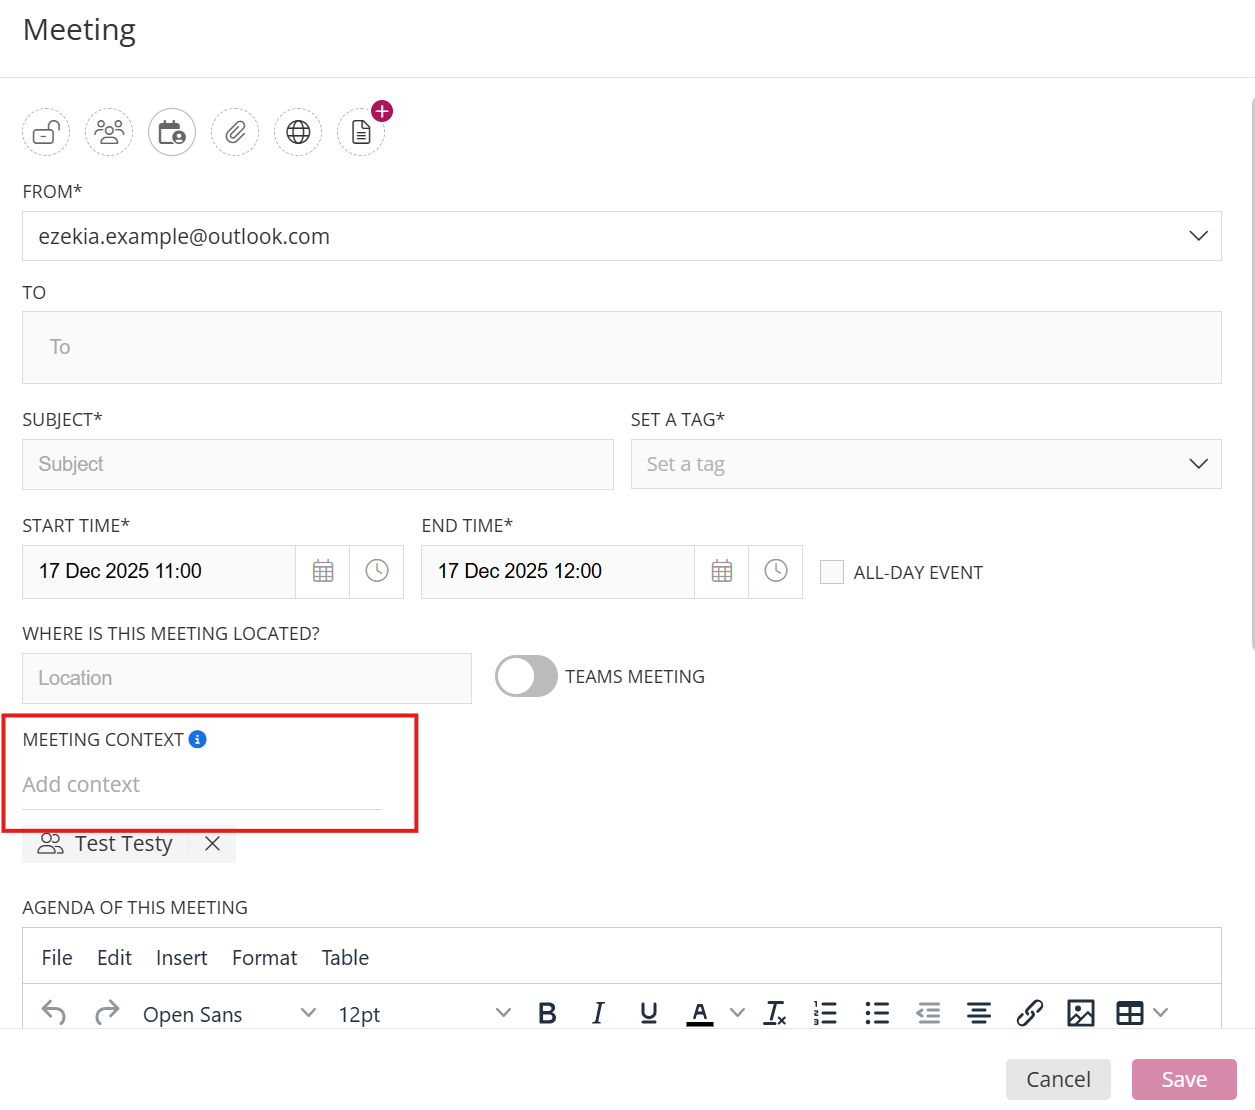Redo edit in agenda editor

point(107,1013)
